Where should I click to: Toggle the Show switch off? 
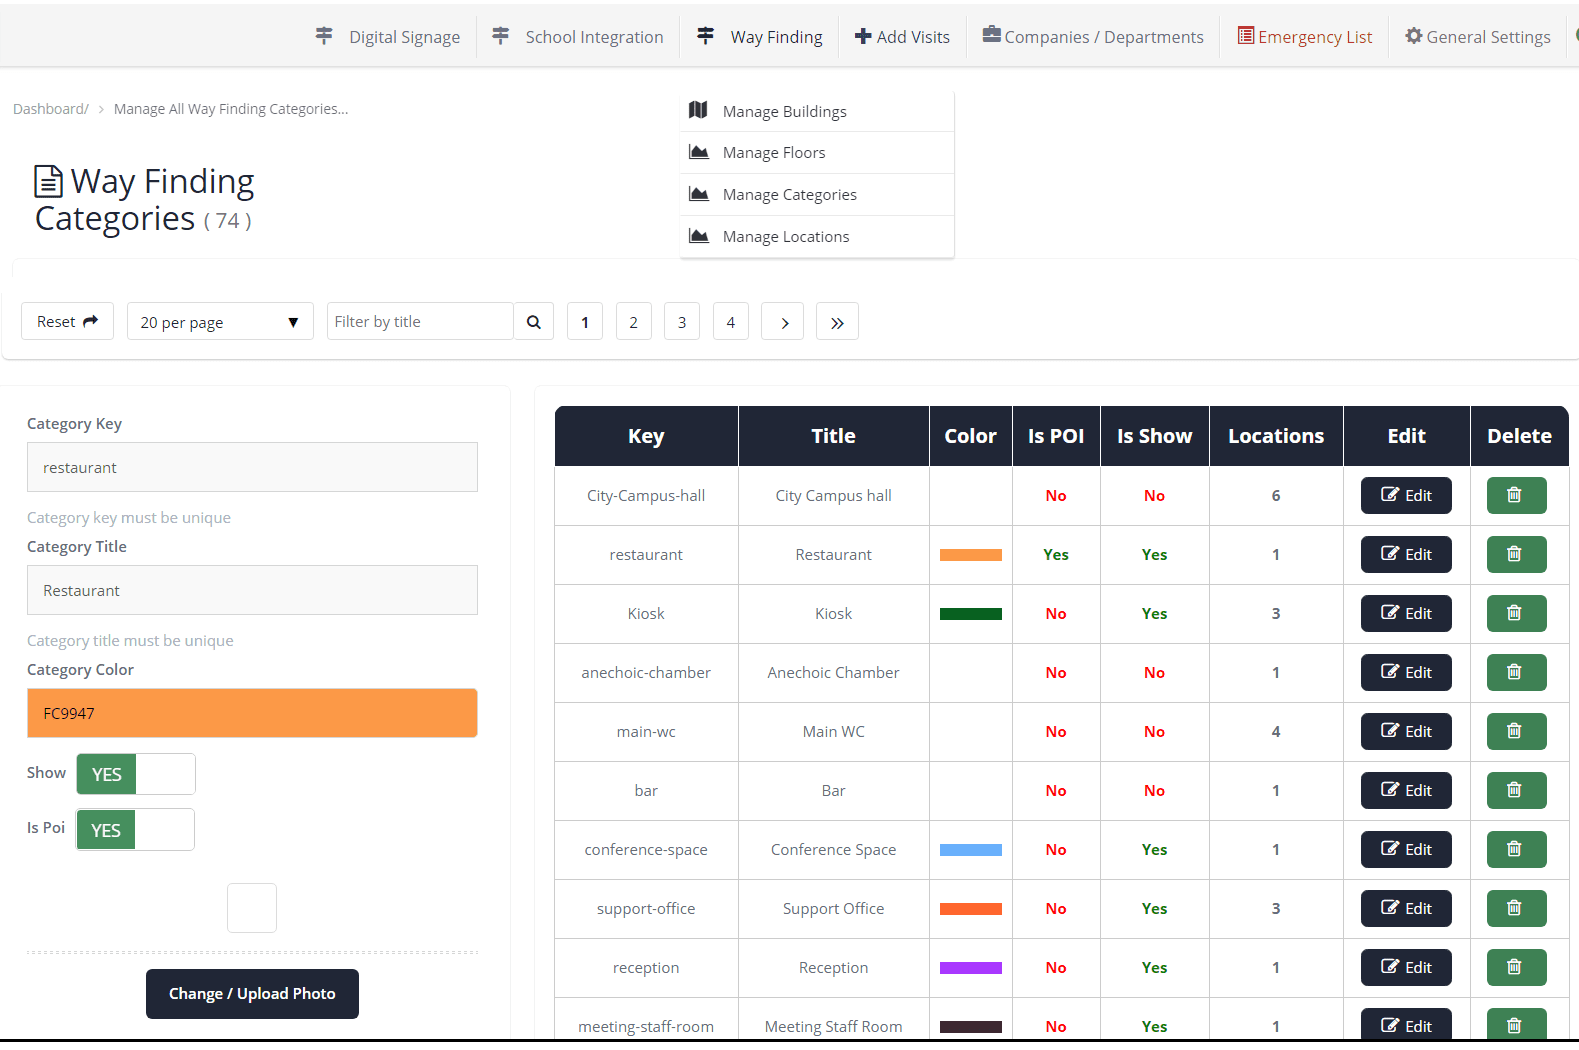point(136,774)
